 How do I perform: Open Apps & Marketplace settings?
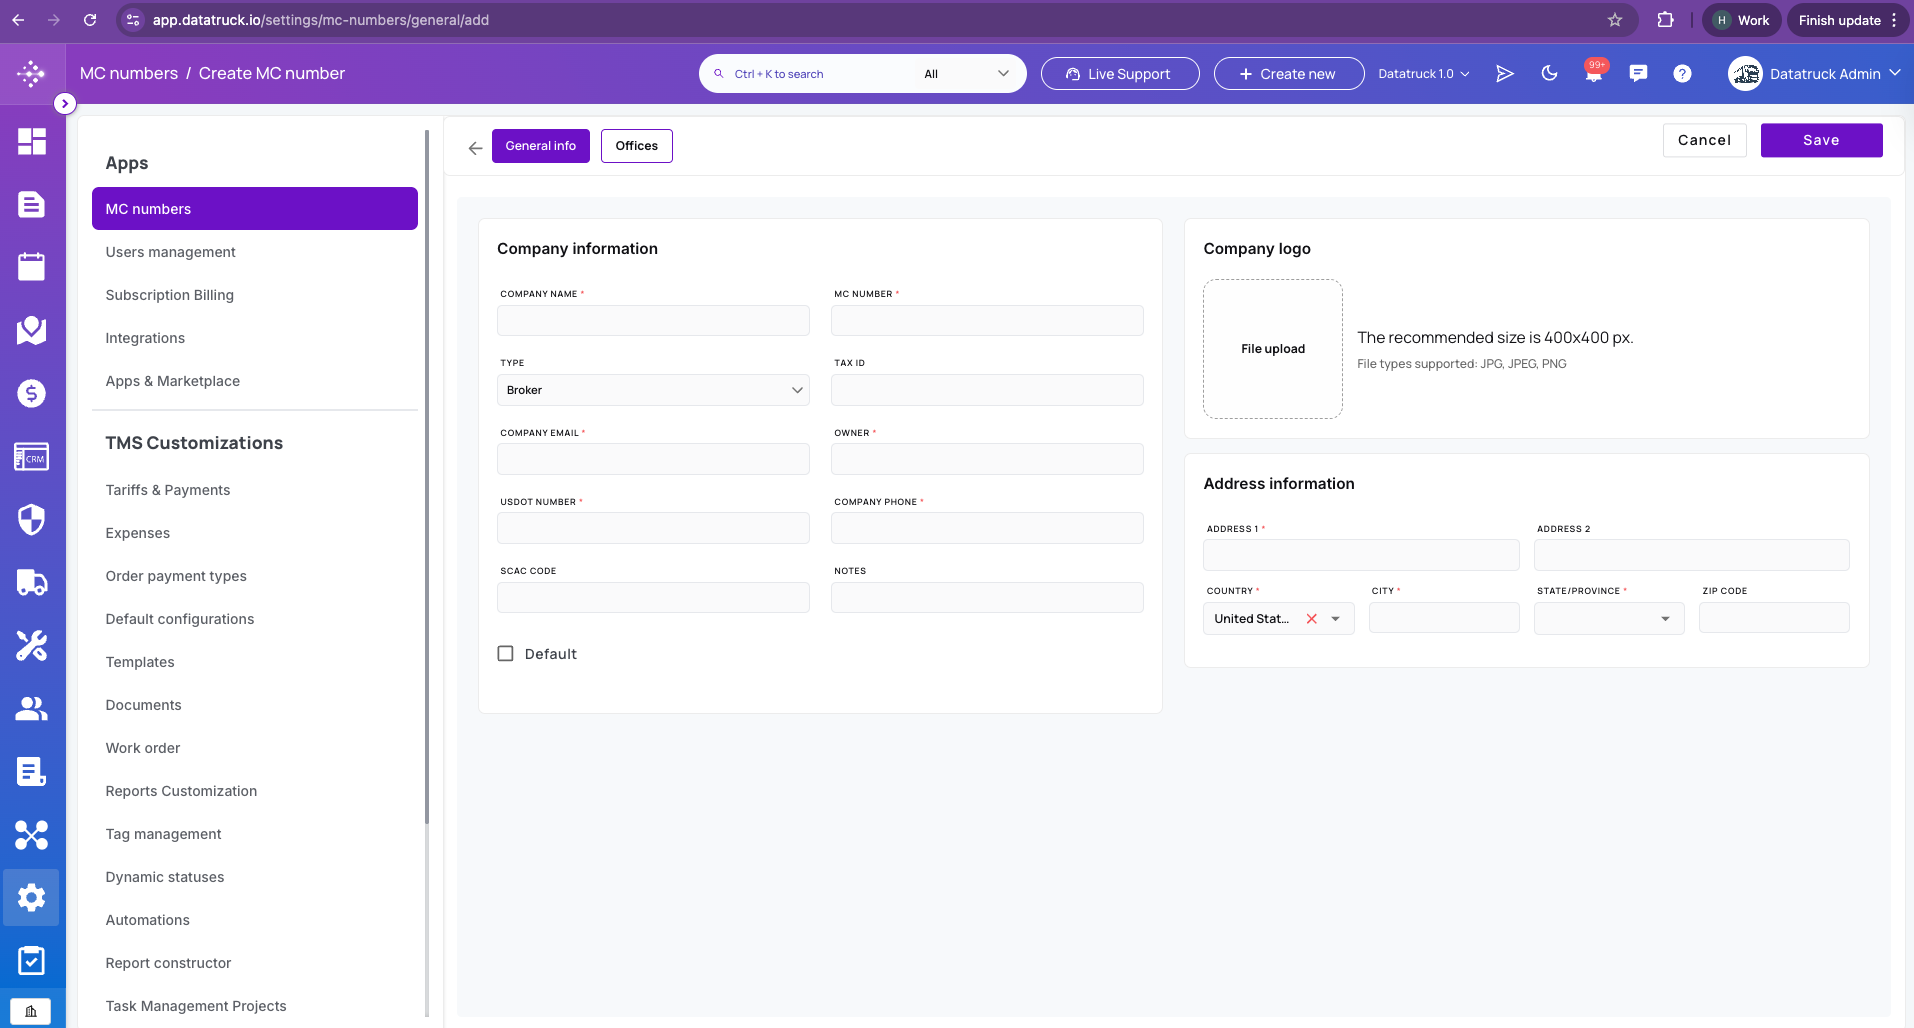point(173,381)
